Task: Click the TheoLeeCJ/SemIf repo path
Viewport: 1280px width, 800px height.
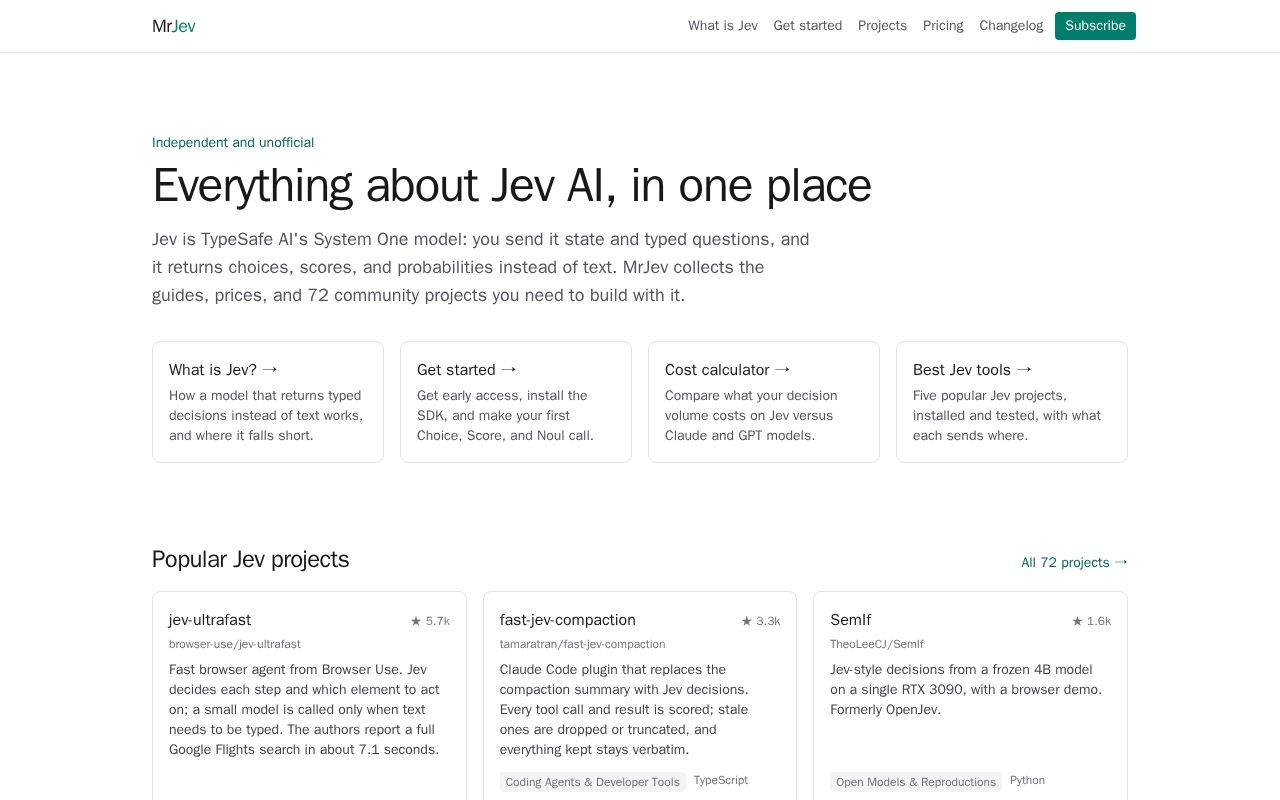Action: 877,644
